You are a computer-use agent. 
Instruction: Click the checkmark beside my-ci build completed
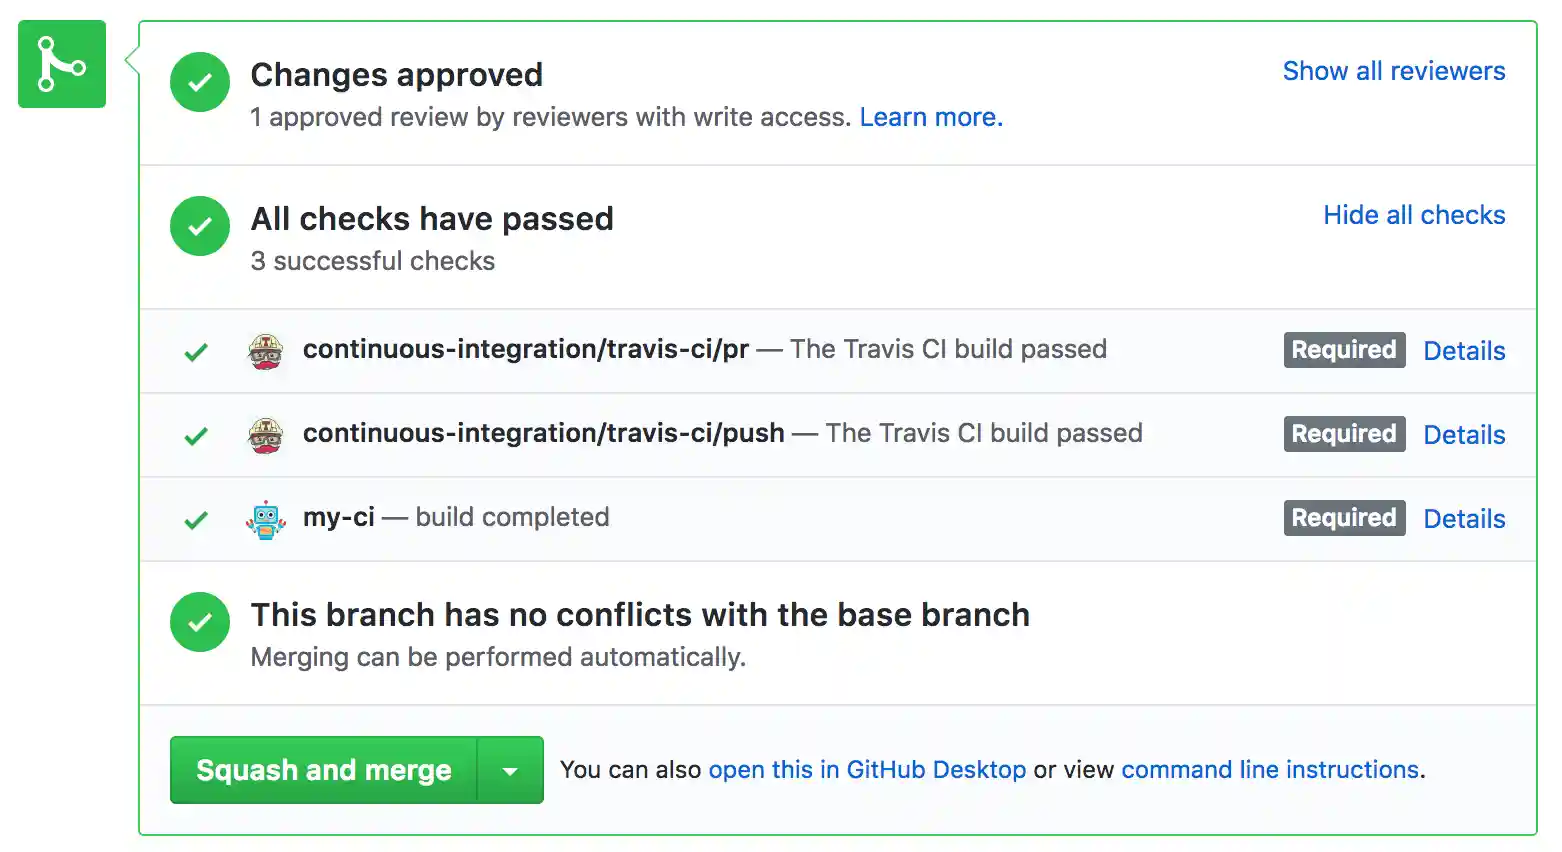click(196, 519)
